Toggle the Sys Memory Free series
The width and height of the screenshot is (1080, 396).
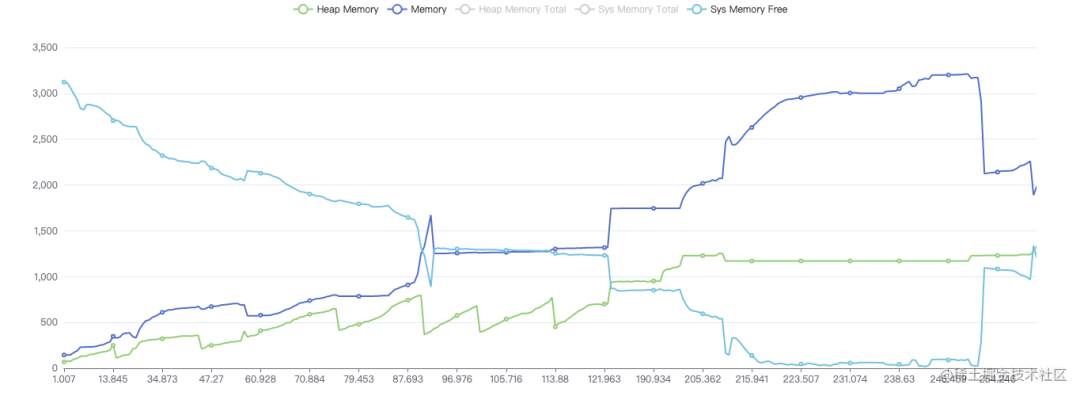(x=738, y=10)
